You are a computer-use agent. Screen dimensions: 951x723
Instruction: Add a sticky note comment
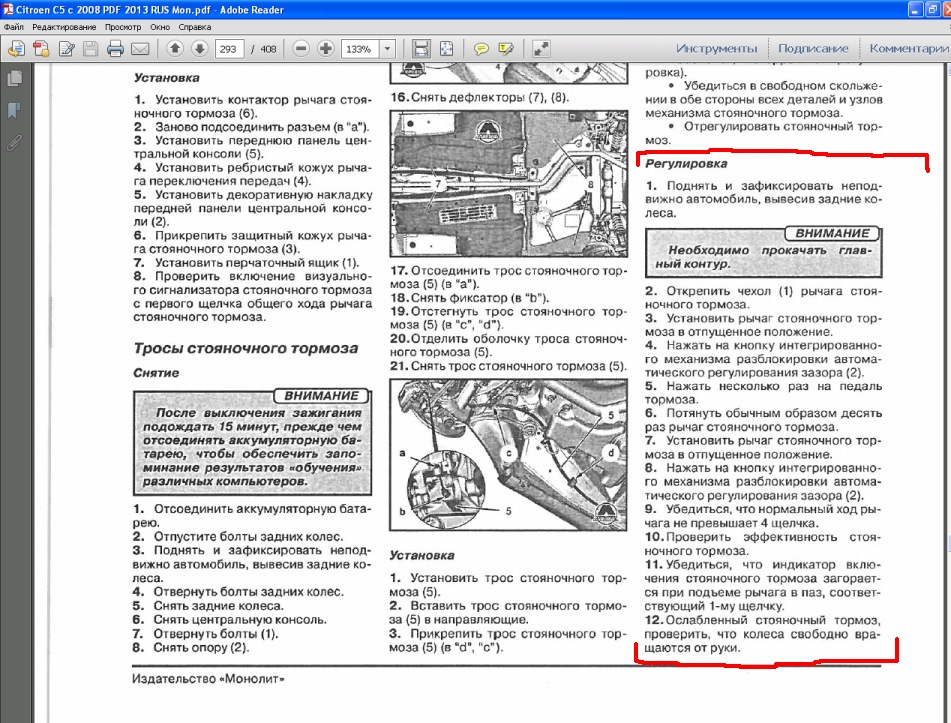point(481,49)
